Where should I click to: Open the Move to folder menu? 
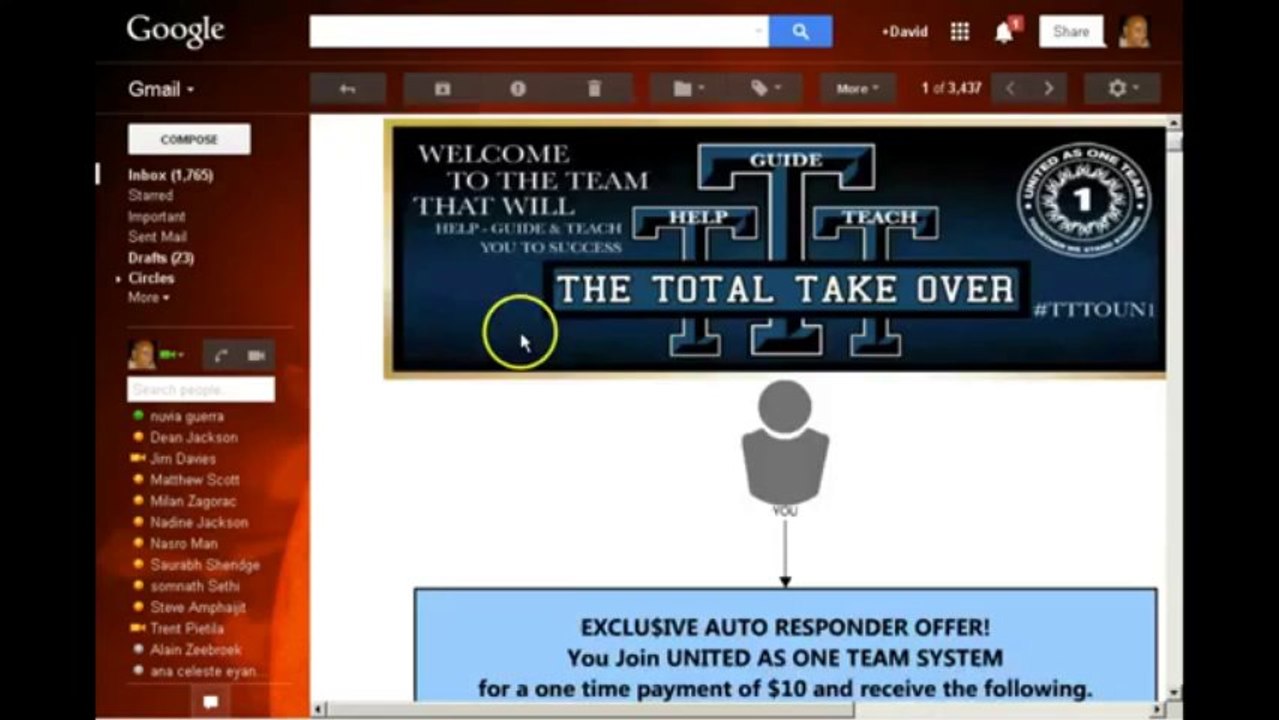[x=688, y=88]
